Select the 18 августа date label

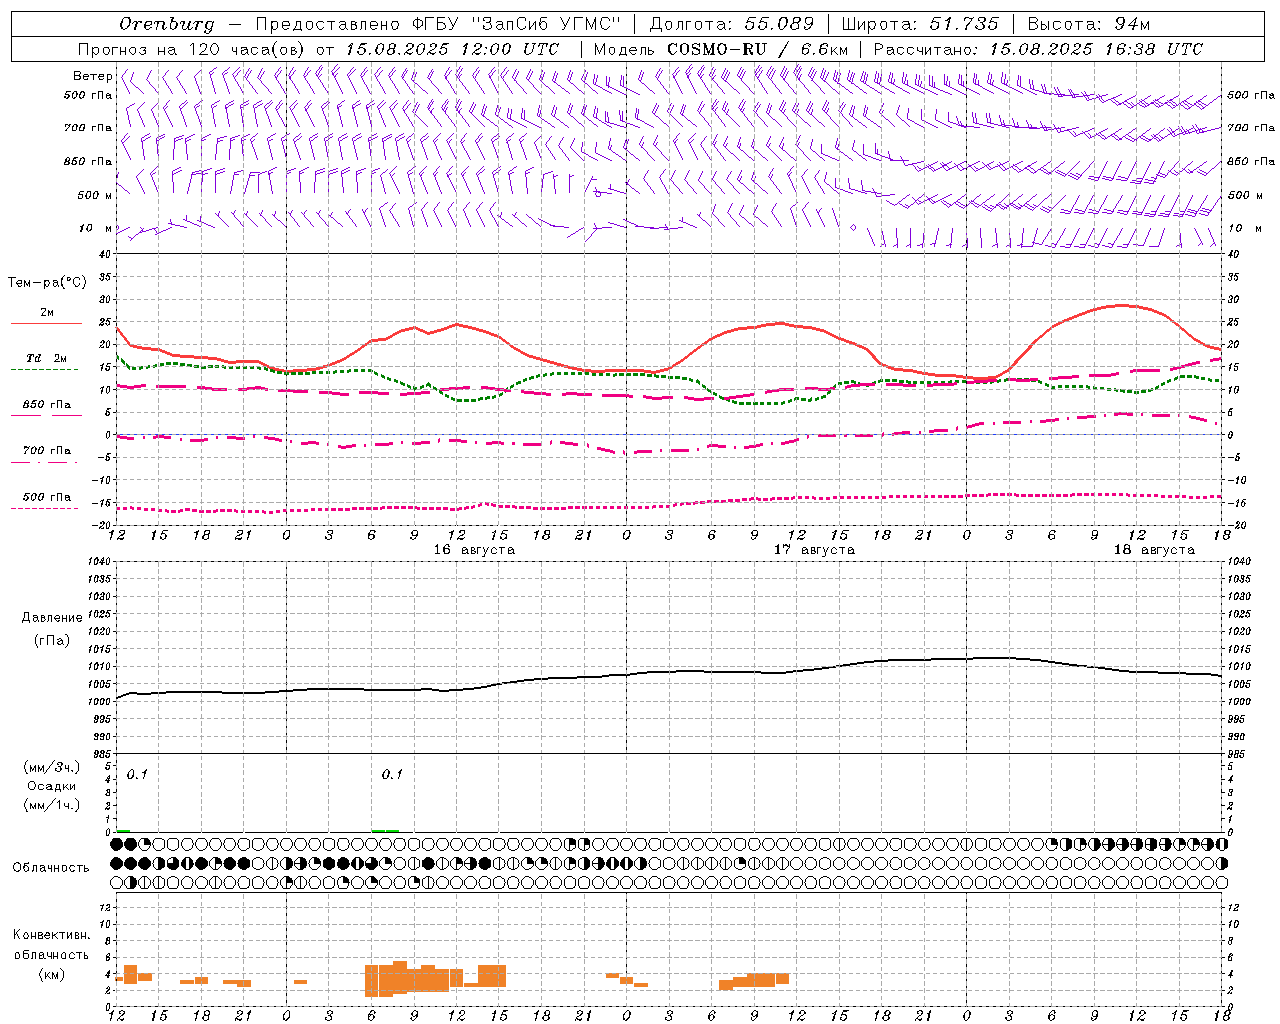coord(1154,550)
